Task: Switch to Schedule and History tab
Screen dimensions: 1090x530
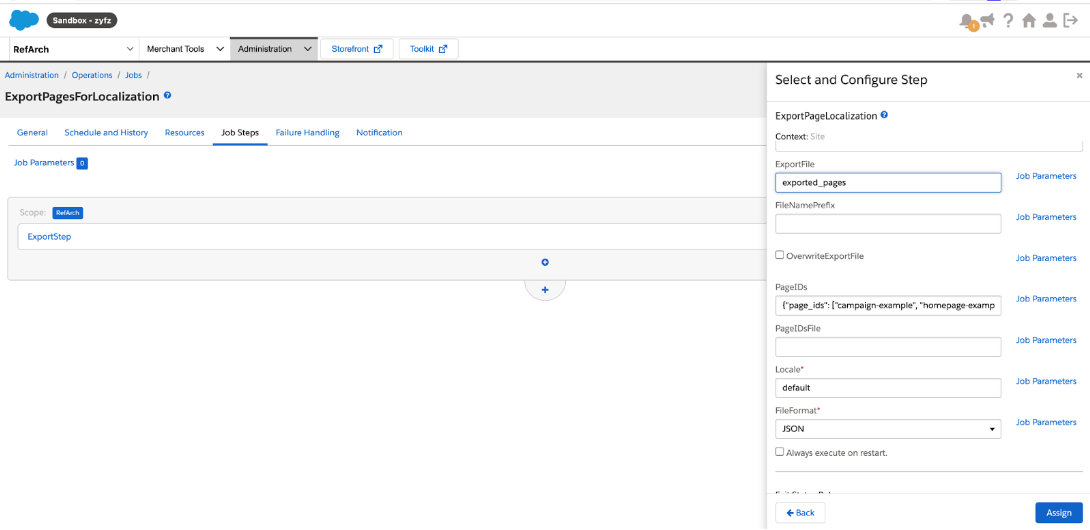Action: click(x=106, y=132)
